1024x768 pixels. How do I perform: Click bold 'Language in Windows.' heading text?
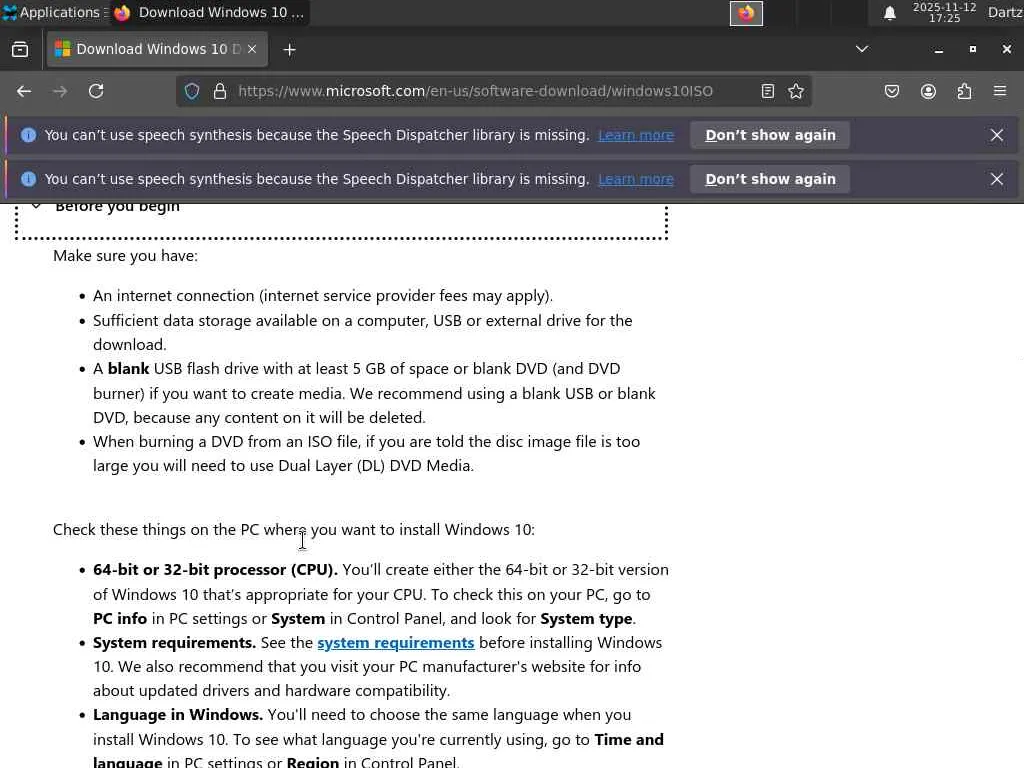(178, 714)
